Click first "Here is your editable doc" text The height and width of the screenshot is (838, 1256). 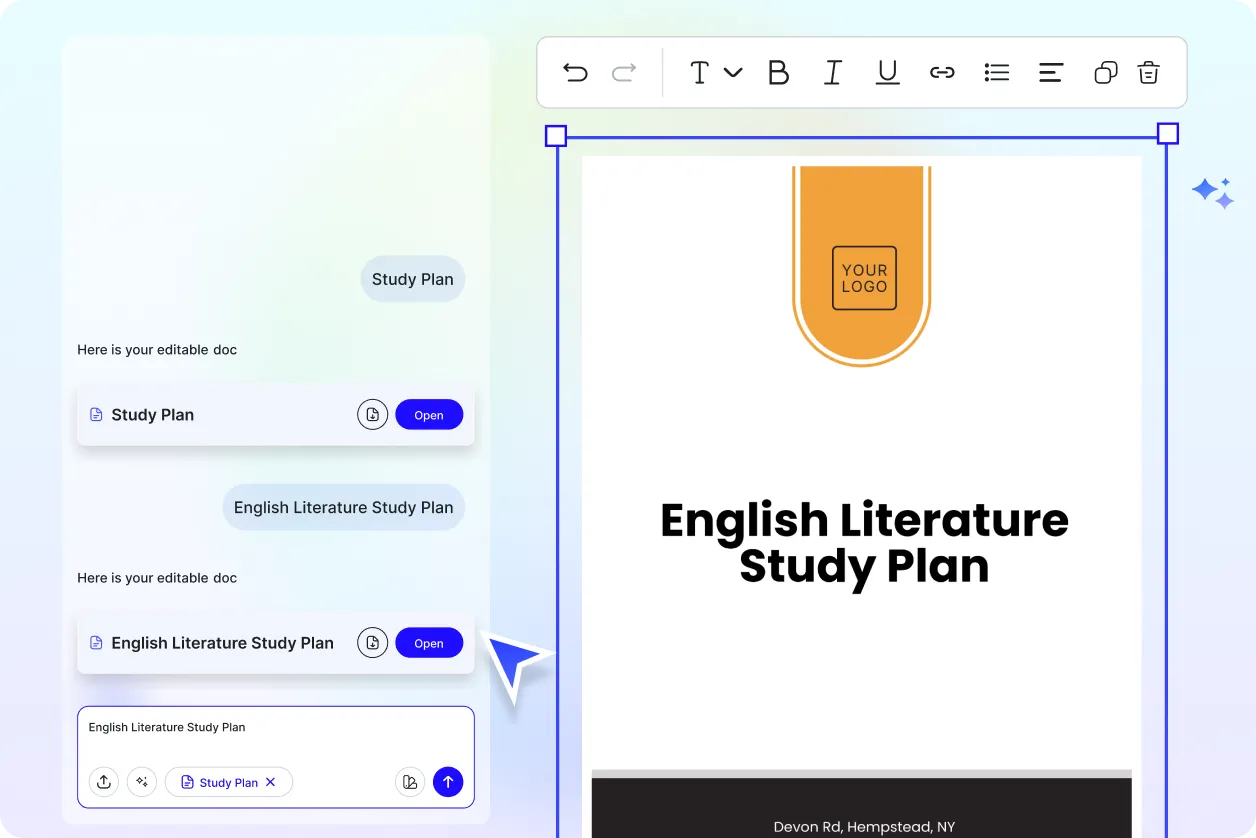pos(157,350)
